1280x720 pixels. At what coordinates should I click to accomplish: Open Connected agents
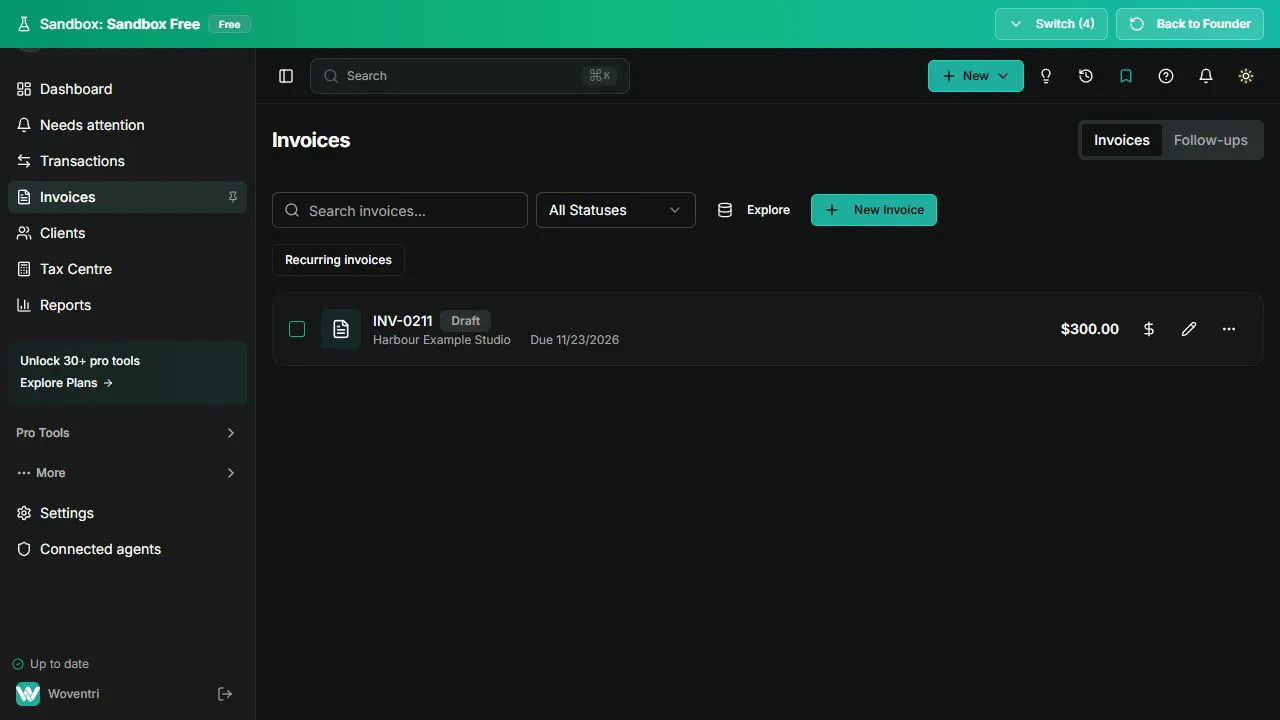[127, 549]
